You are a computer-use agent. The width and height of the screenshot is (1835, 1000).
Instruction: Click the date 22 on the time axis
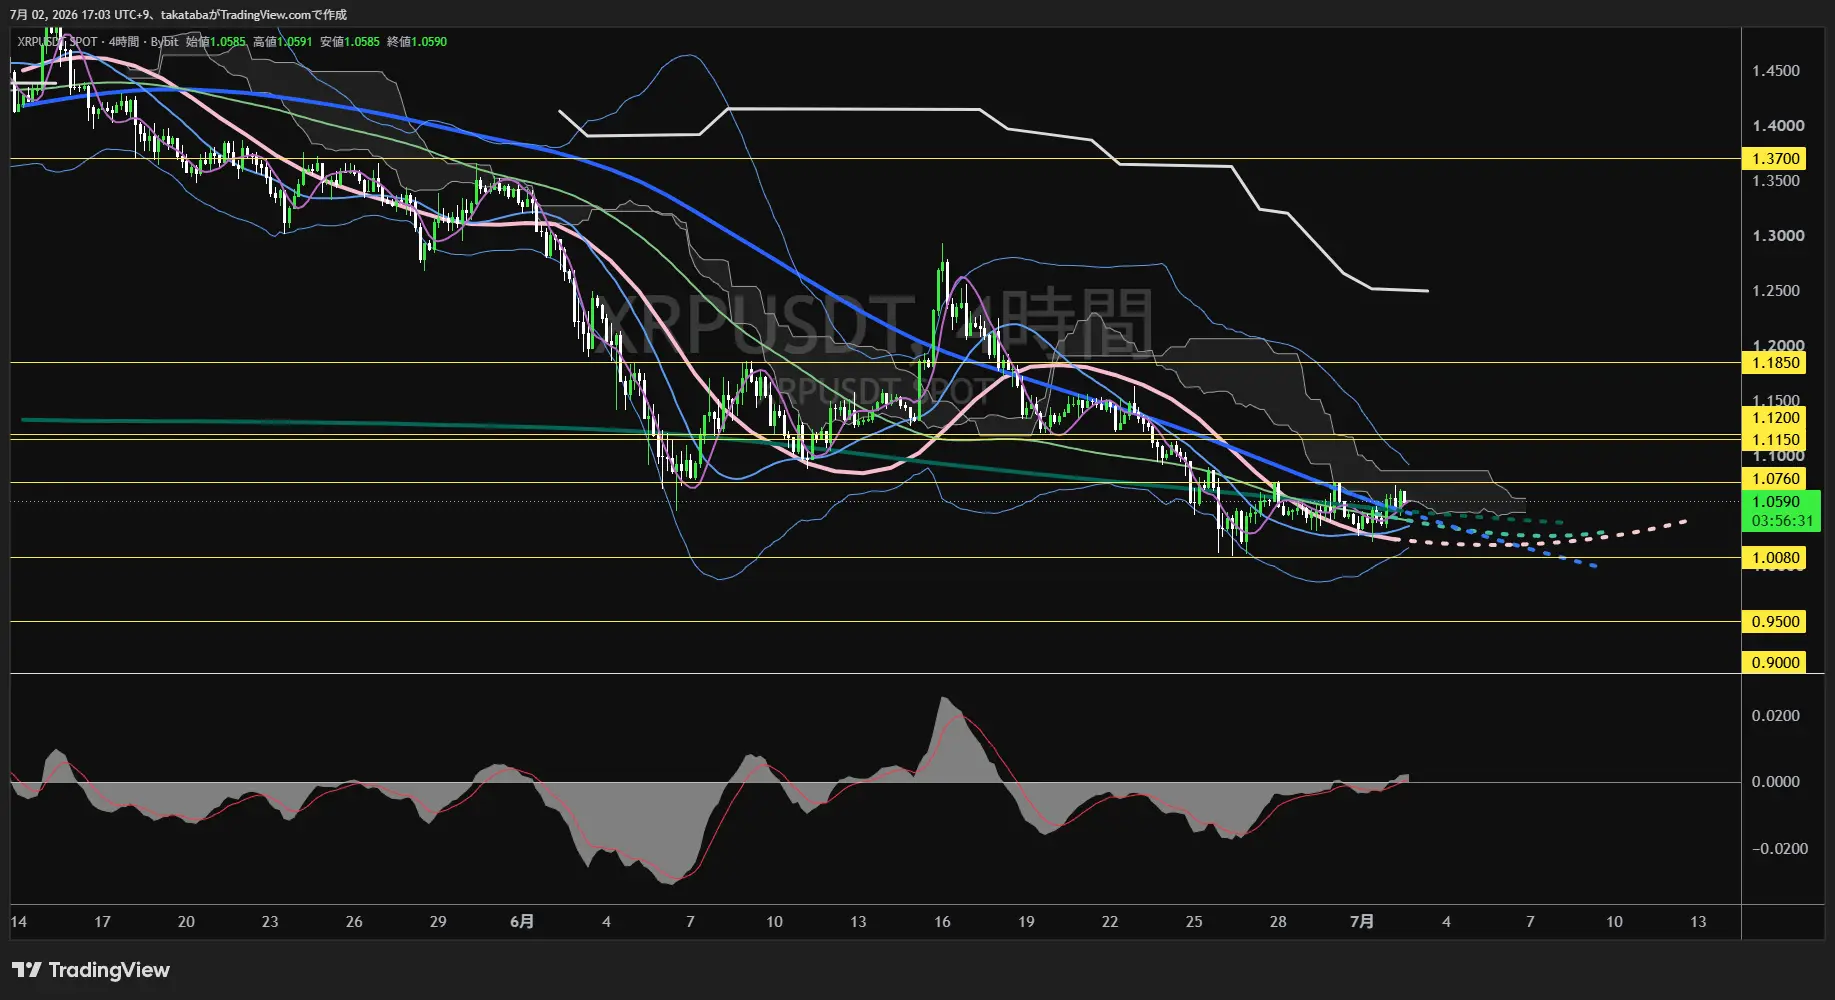tap(1110, 922)
